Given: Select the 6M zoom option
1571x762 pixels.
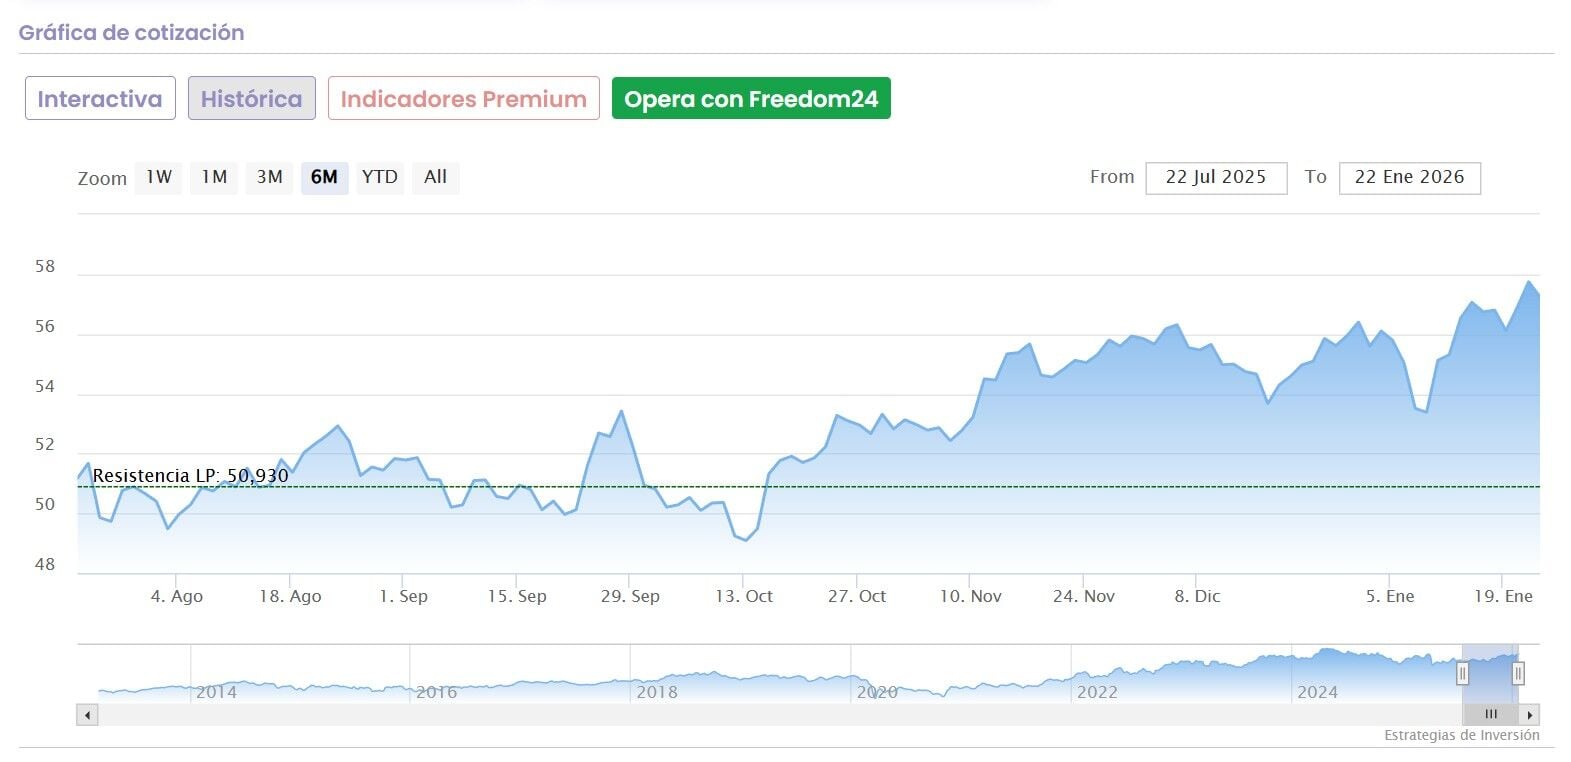Looking at the screenshot, I should tap(324, 178).
